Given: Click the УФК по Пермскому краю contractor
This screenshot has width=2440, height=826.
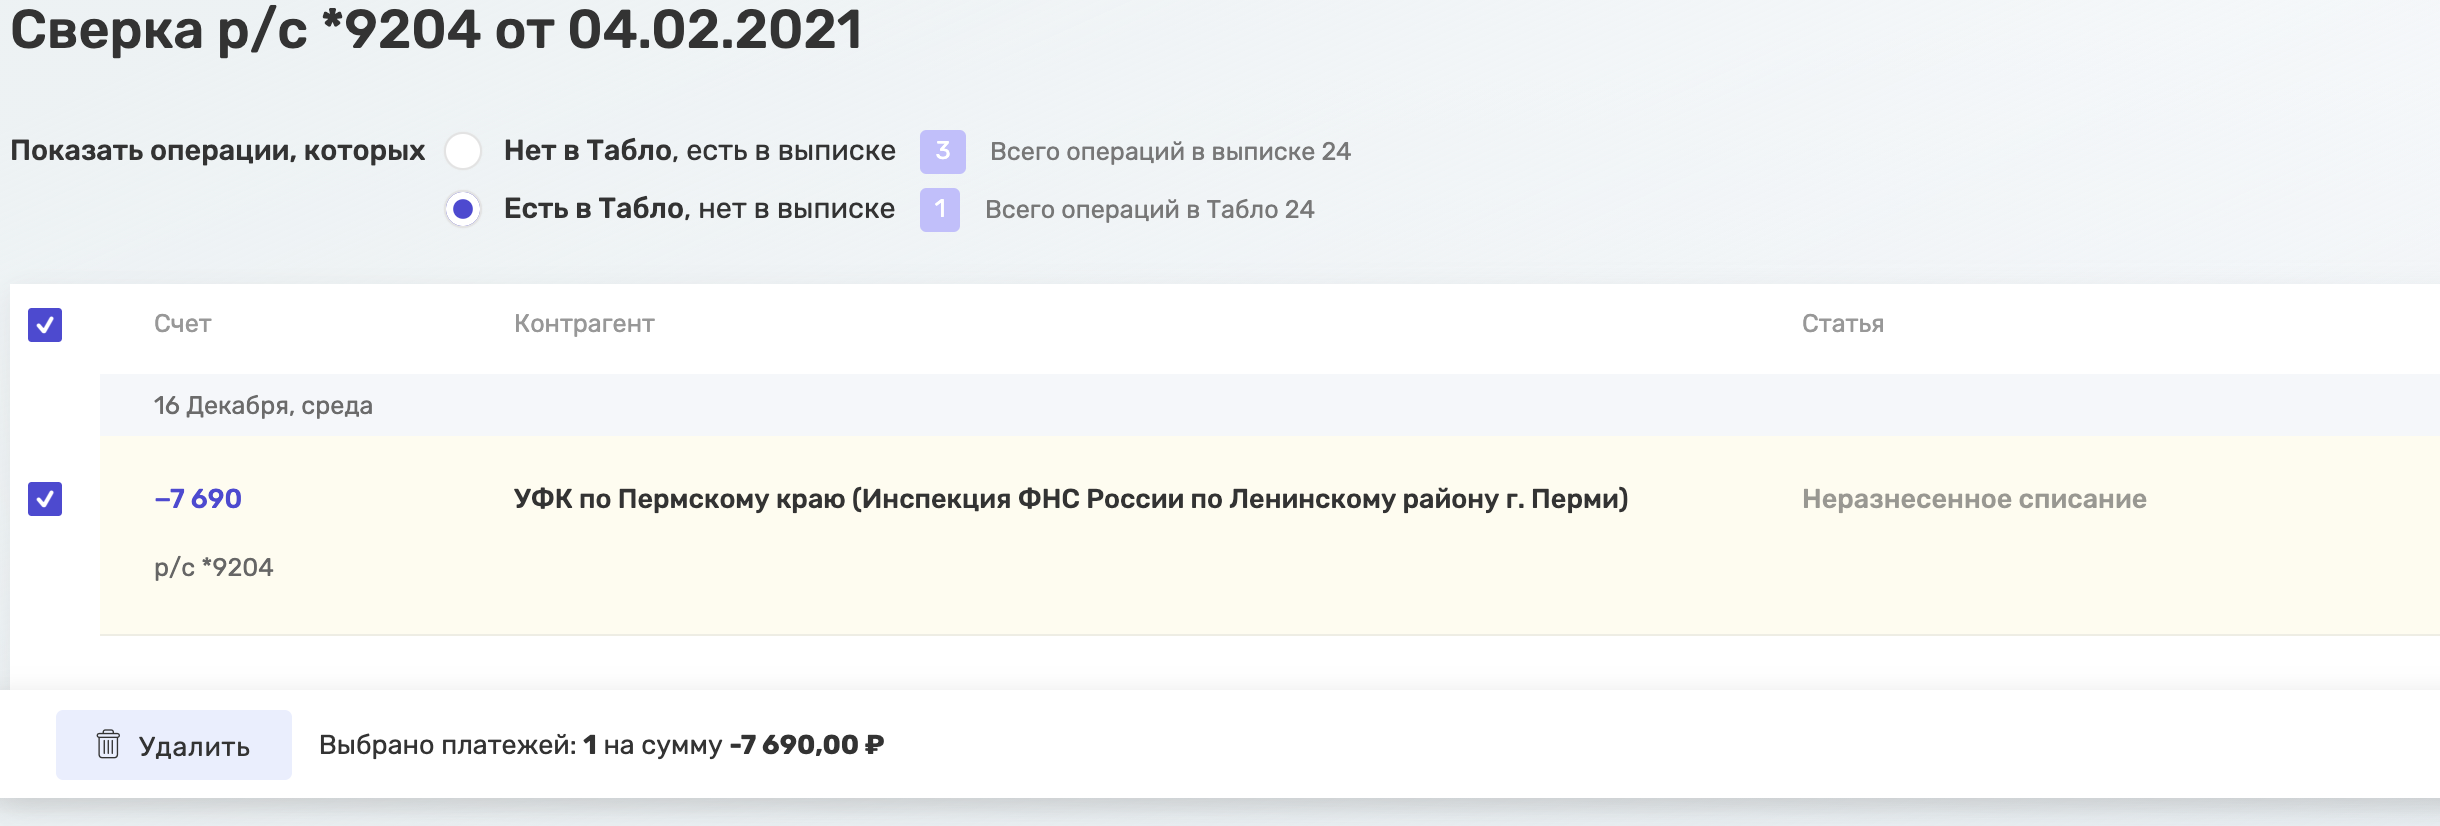Looking at the screenshot, I should 1071,499.
